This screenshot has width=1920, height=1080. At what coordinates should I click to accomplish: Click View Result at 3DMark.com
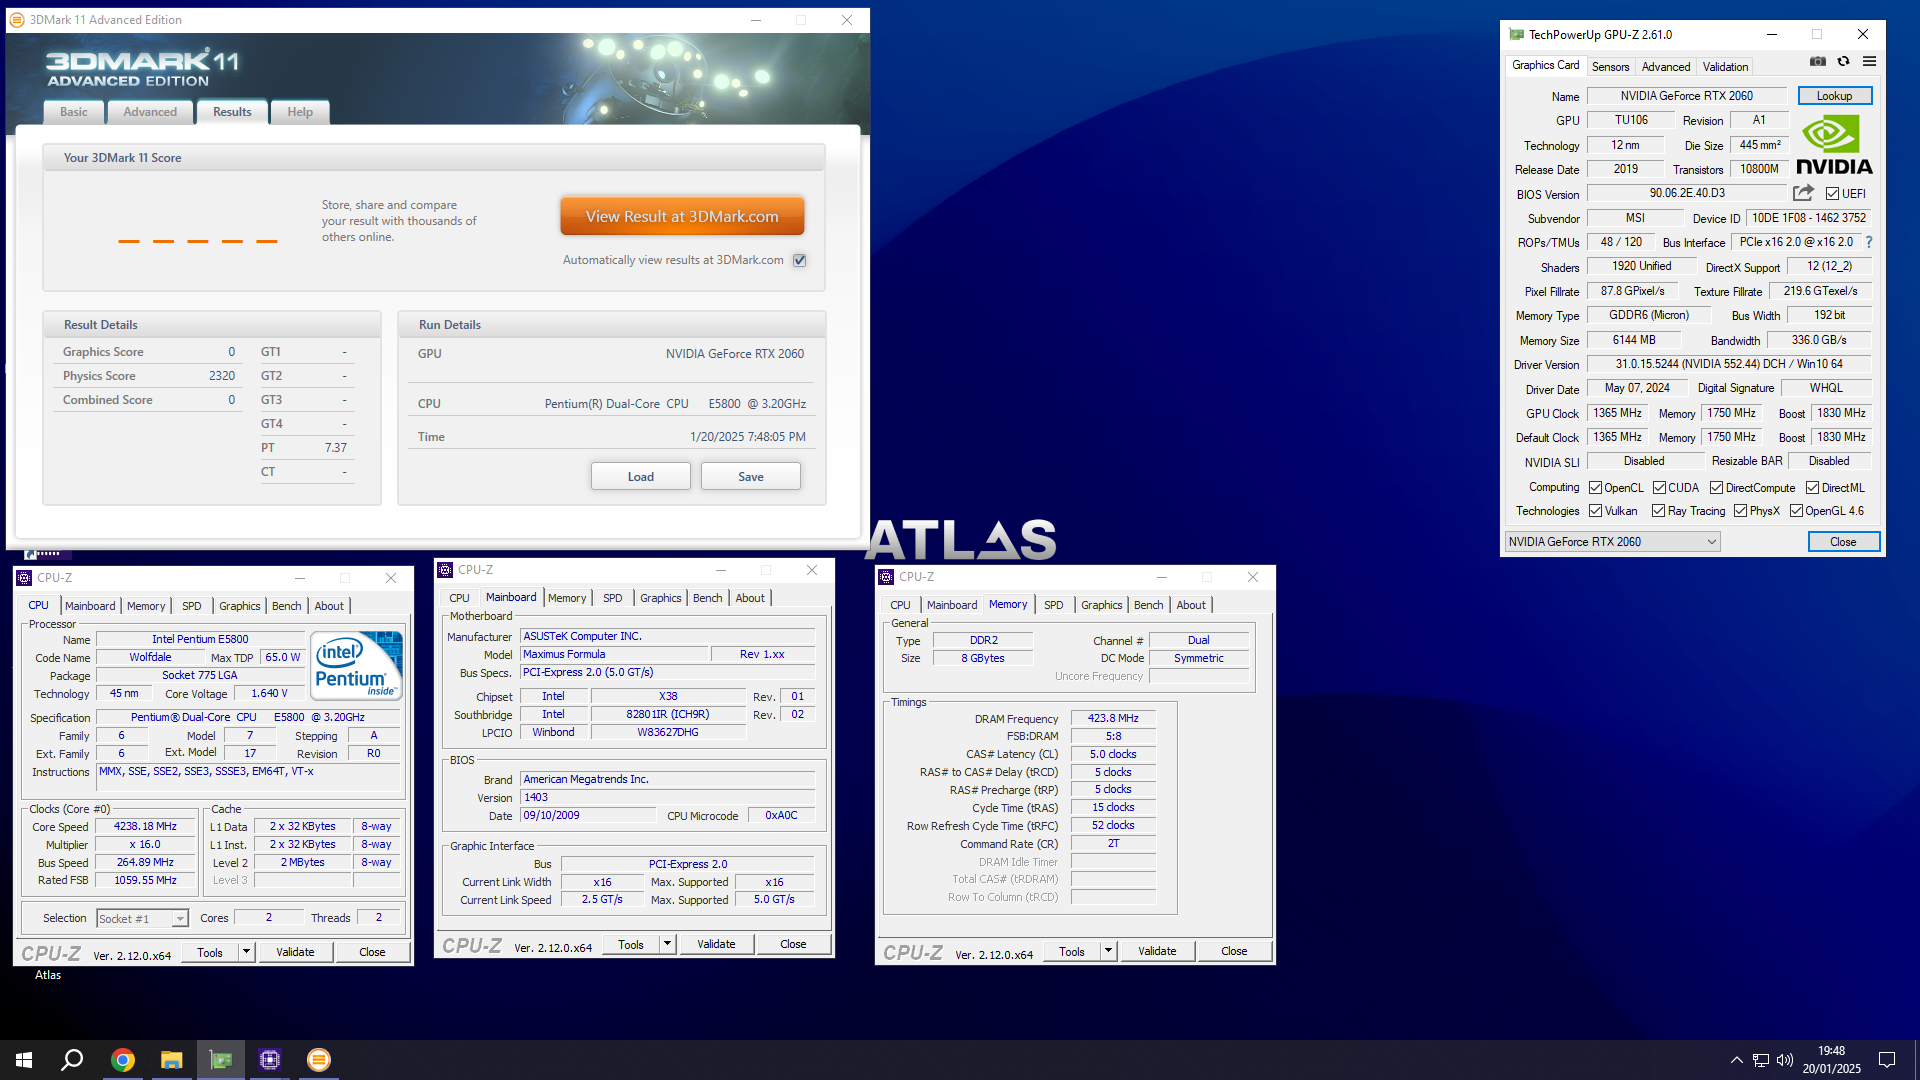click(682, 216)
